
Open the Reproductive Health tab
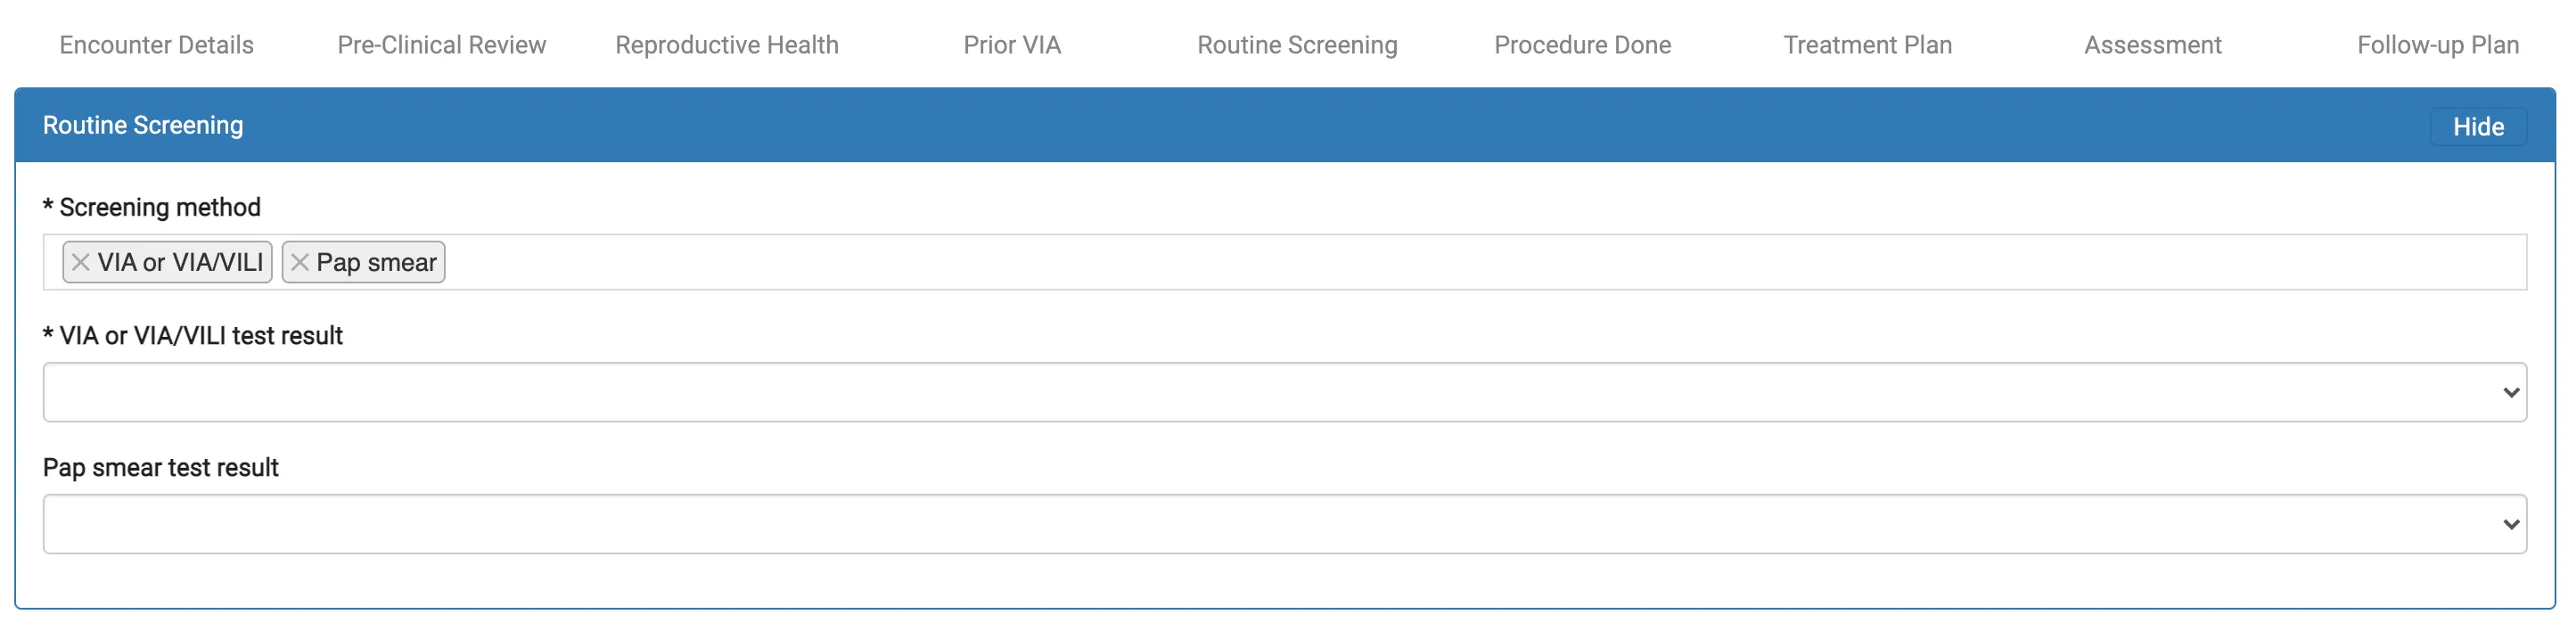pyautogui.click(x=727, y=45)
